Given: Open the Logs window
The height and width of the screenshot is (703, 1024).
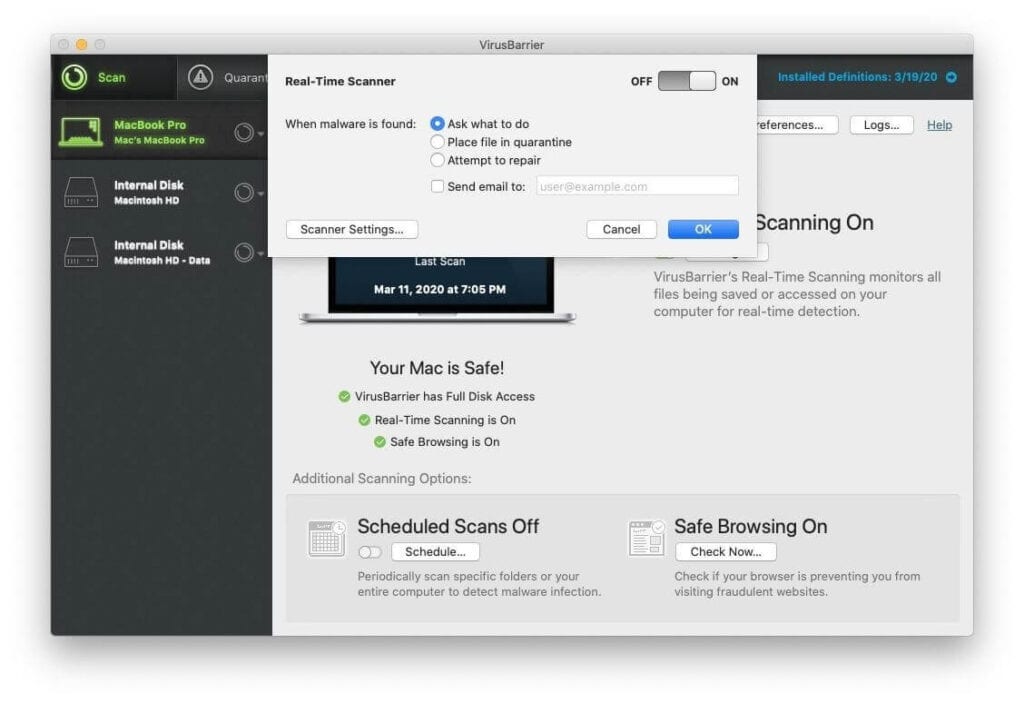Looking at the screenshot, I should (881, 125).
